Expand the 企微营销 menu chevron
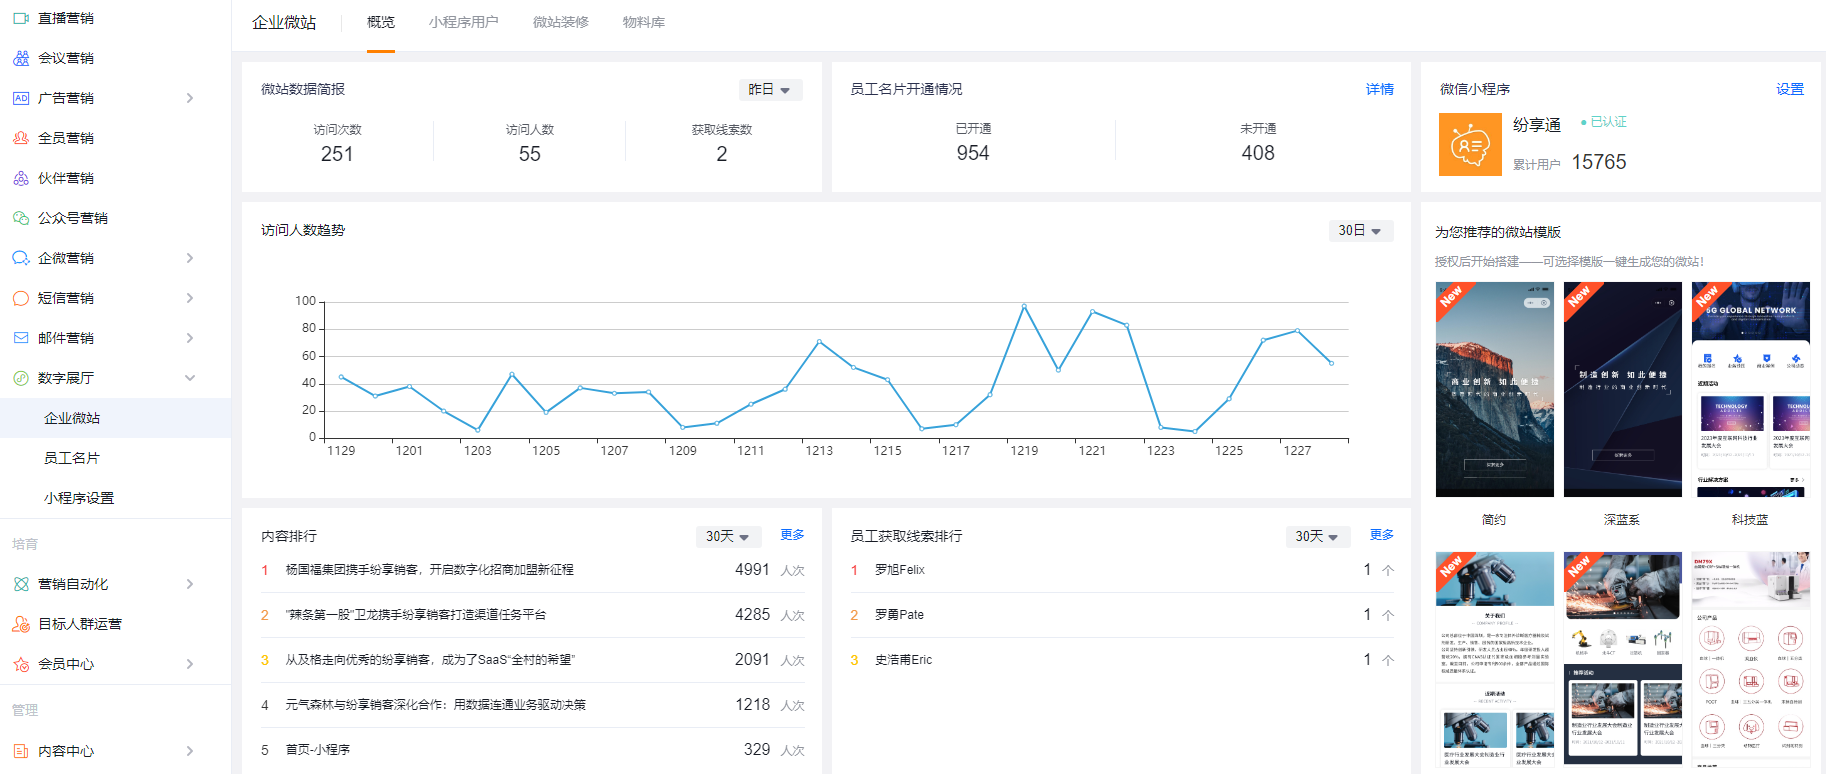 click(x=190, y=258)
